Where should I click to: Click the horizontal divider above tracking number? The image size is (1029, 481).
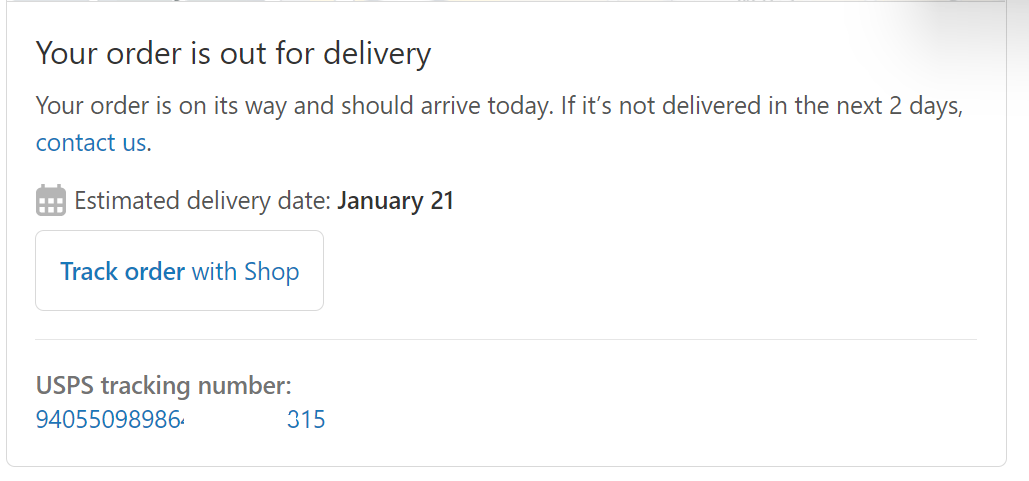[x=506, y=339]
